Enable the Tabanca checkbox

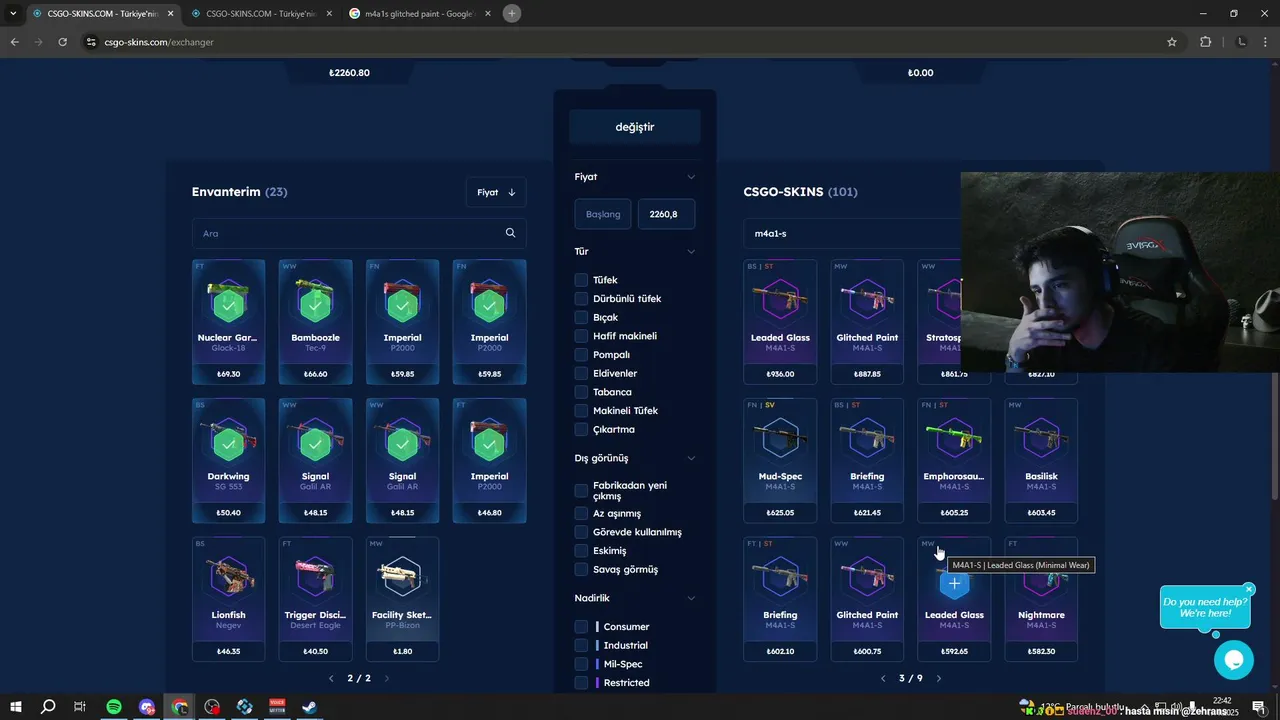[581, 392]
